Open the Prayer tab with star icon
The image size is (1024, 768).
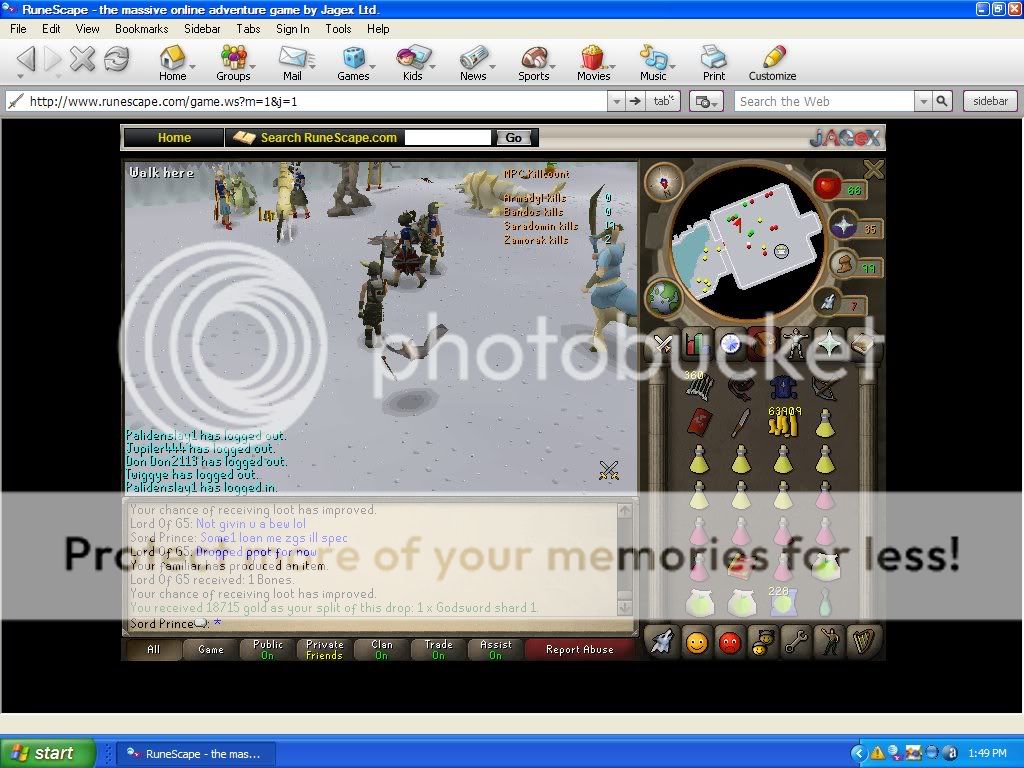(x=830, y=343)
